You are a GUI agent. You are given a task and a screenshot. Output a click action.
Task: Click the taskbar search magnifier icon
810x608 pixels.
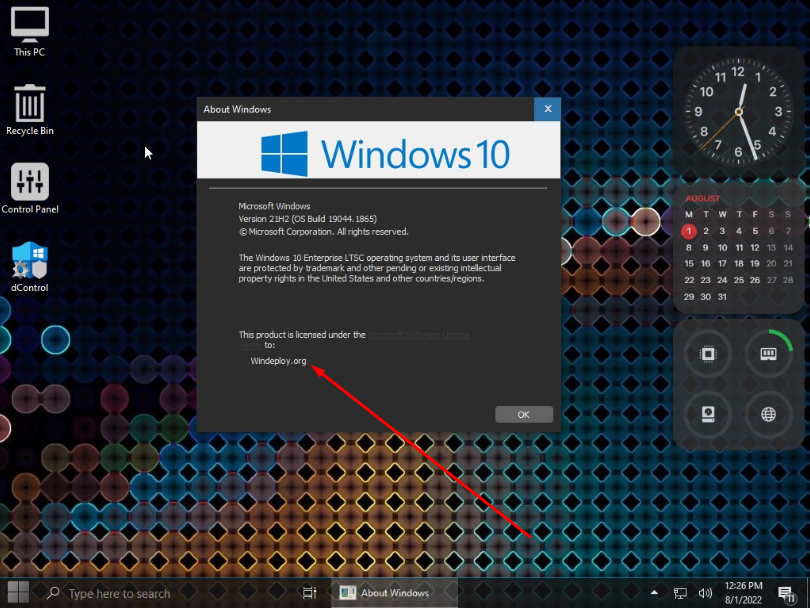click(53, 593)
